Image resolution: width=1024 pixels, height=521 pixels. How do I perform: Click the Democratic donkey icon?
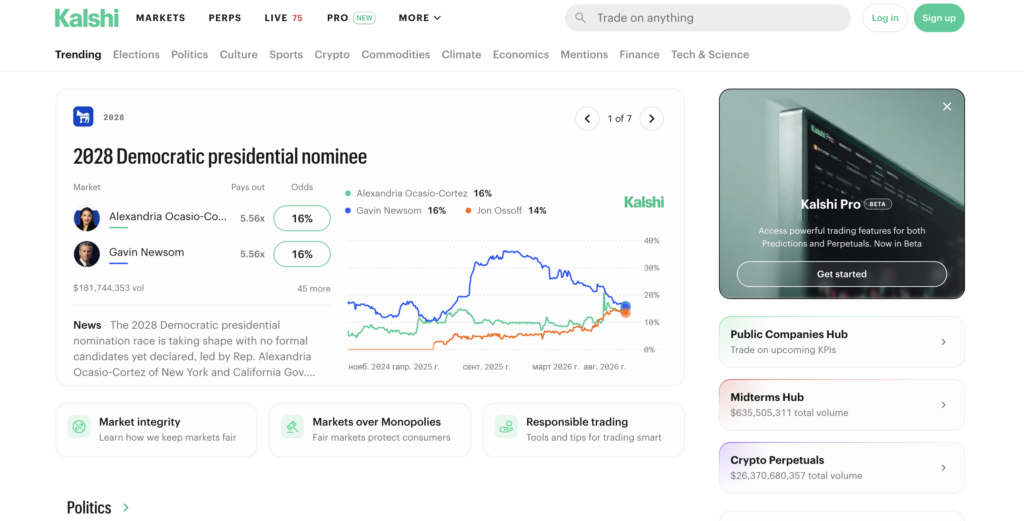(x=83, y=117)
